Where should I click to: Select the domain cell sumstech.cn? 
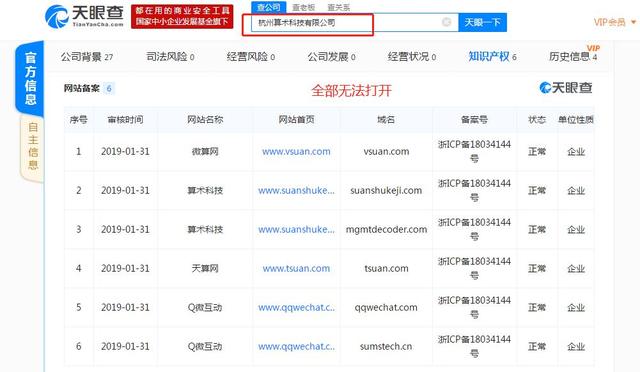pos(386,346)
